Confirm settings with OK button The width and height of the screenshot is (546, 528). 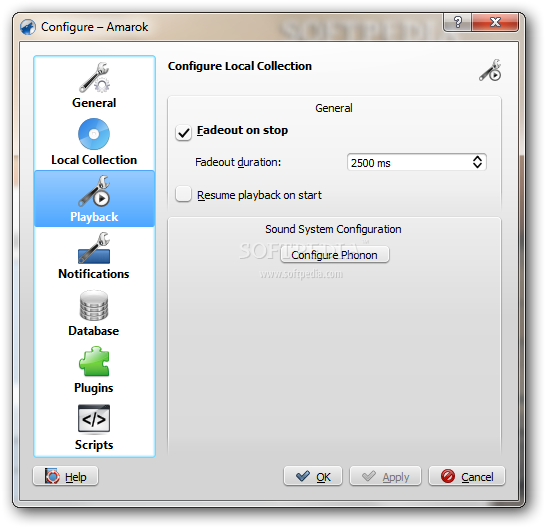point(313,476)
